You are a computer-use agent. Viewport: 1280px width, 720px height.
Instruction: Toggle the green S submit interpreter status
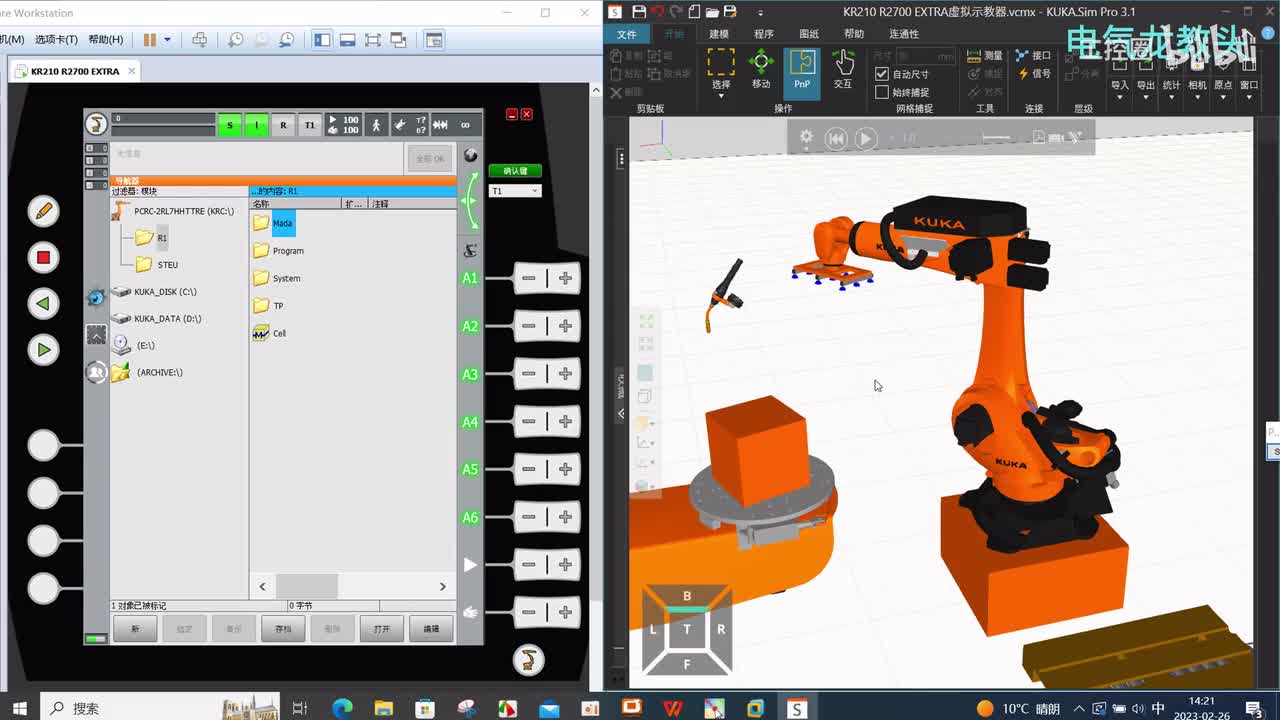pyautogui.click(x=230, y=125)
